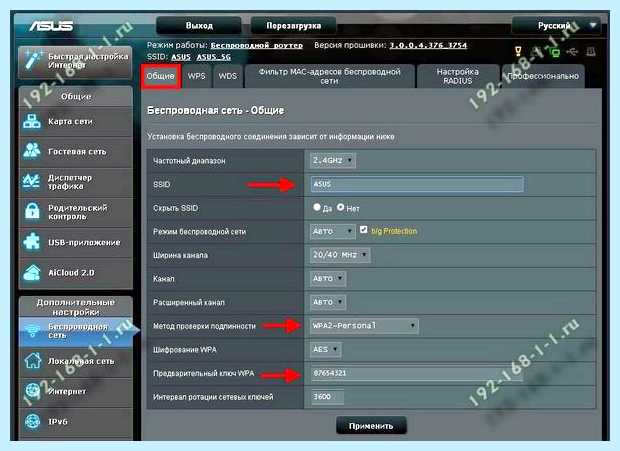Viewport: 620px width, 451px height.
Task: Open the Фильтр MAC-адресов tab
Action: tap(330, 76)
